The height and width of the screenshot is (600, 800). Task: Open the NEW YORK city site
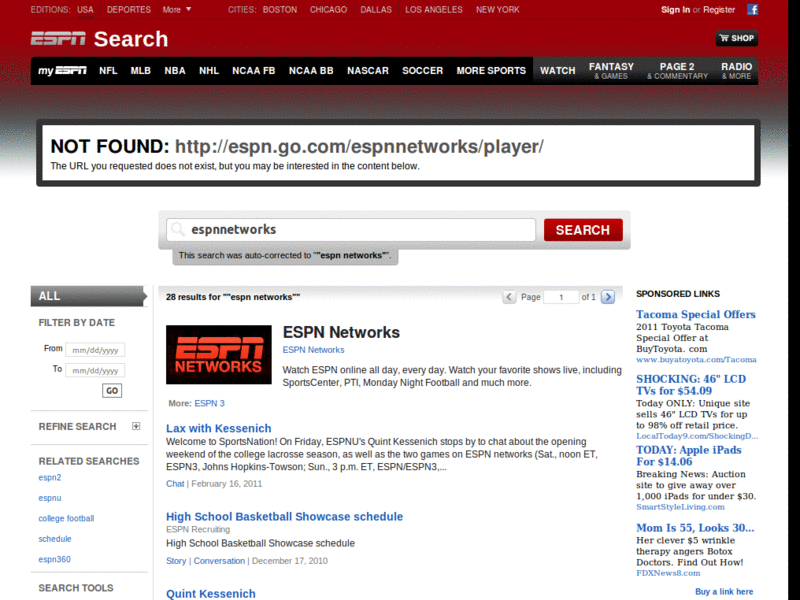[x=497, y=10]
